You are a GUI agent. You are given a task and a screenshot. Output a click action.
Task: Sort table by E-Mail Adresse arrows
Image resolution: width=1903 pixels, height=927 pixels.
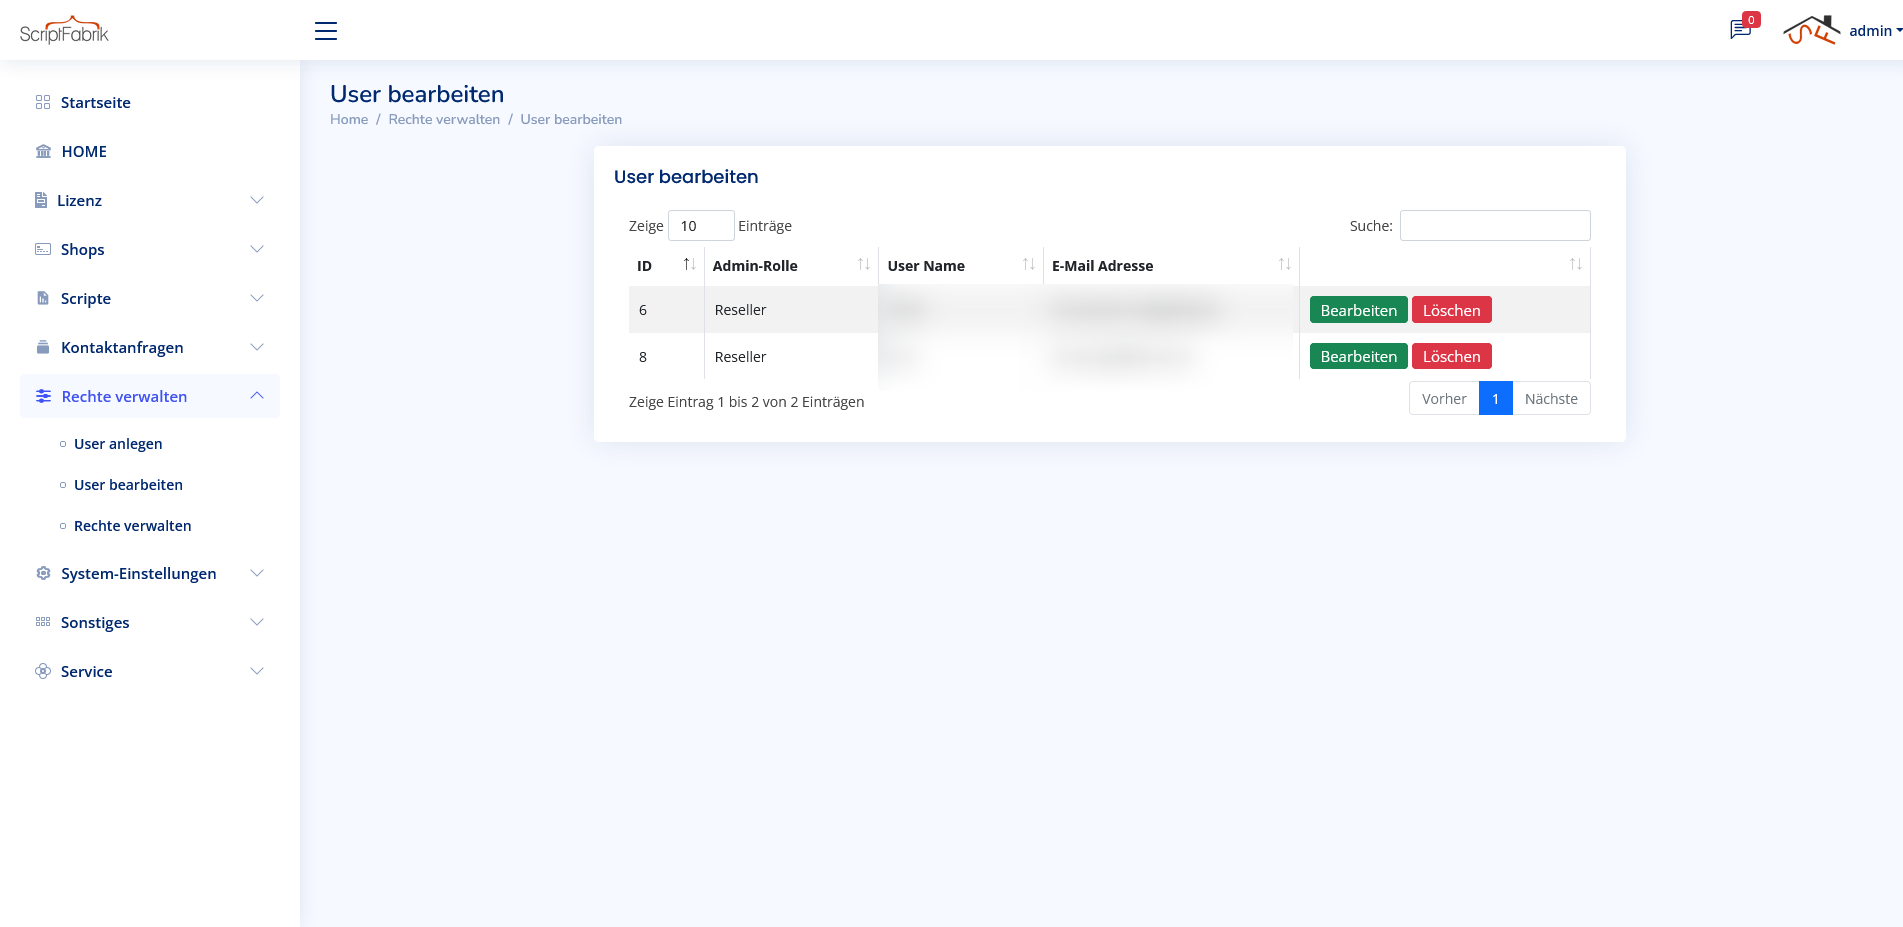(x=1285, y=264)
